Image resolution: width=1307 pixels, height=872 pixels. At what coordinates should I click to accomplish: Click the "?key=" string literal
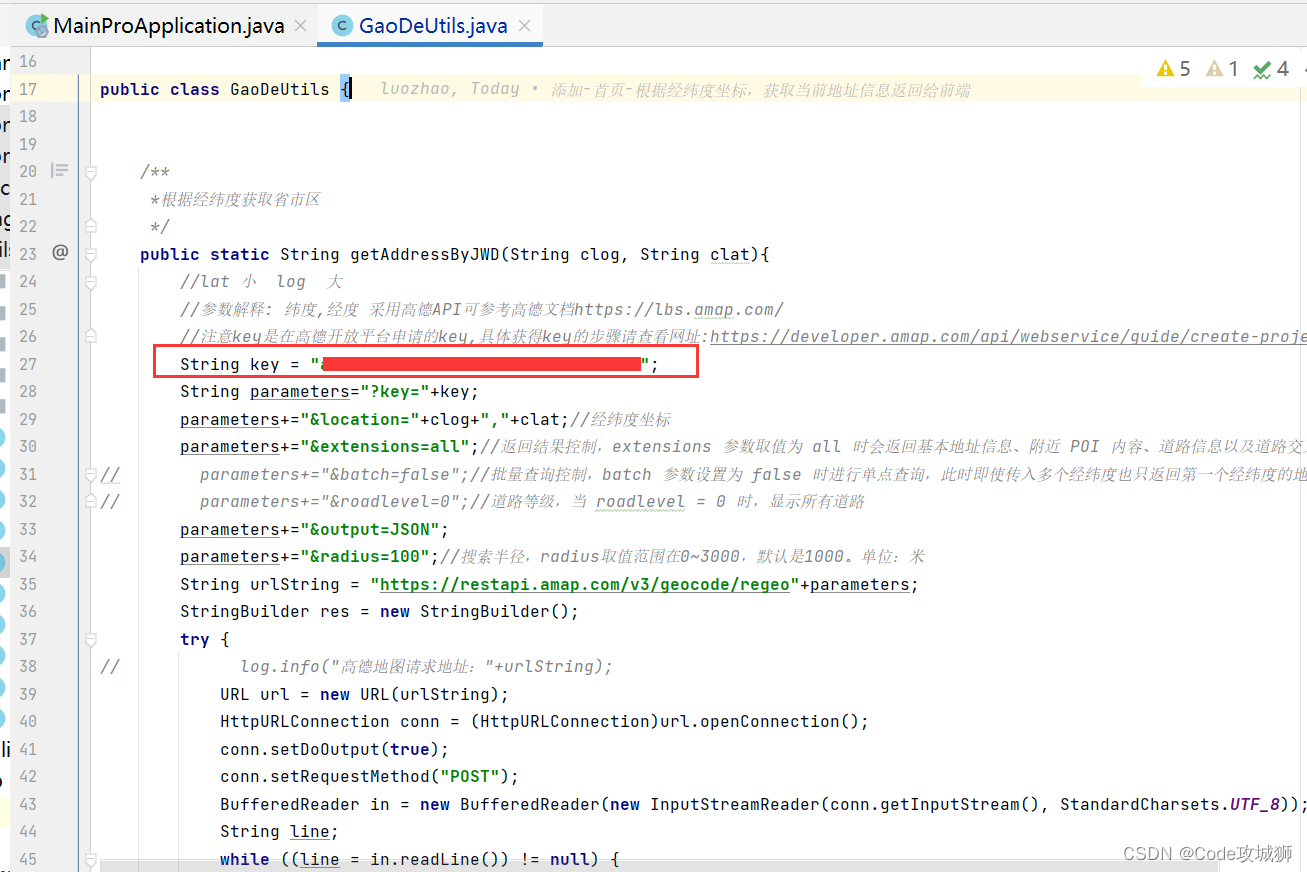[x=395, y=392]
